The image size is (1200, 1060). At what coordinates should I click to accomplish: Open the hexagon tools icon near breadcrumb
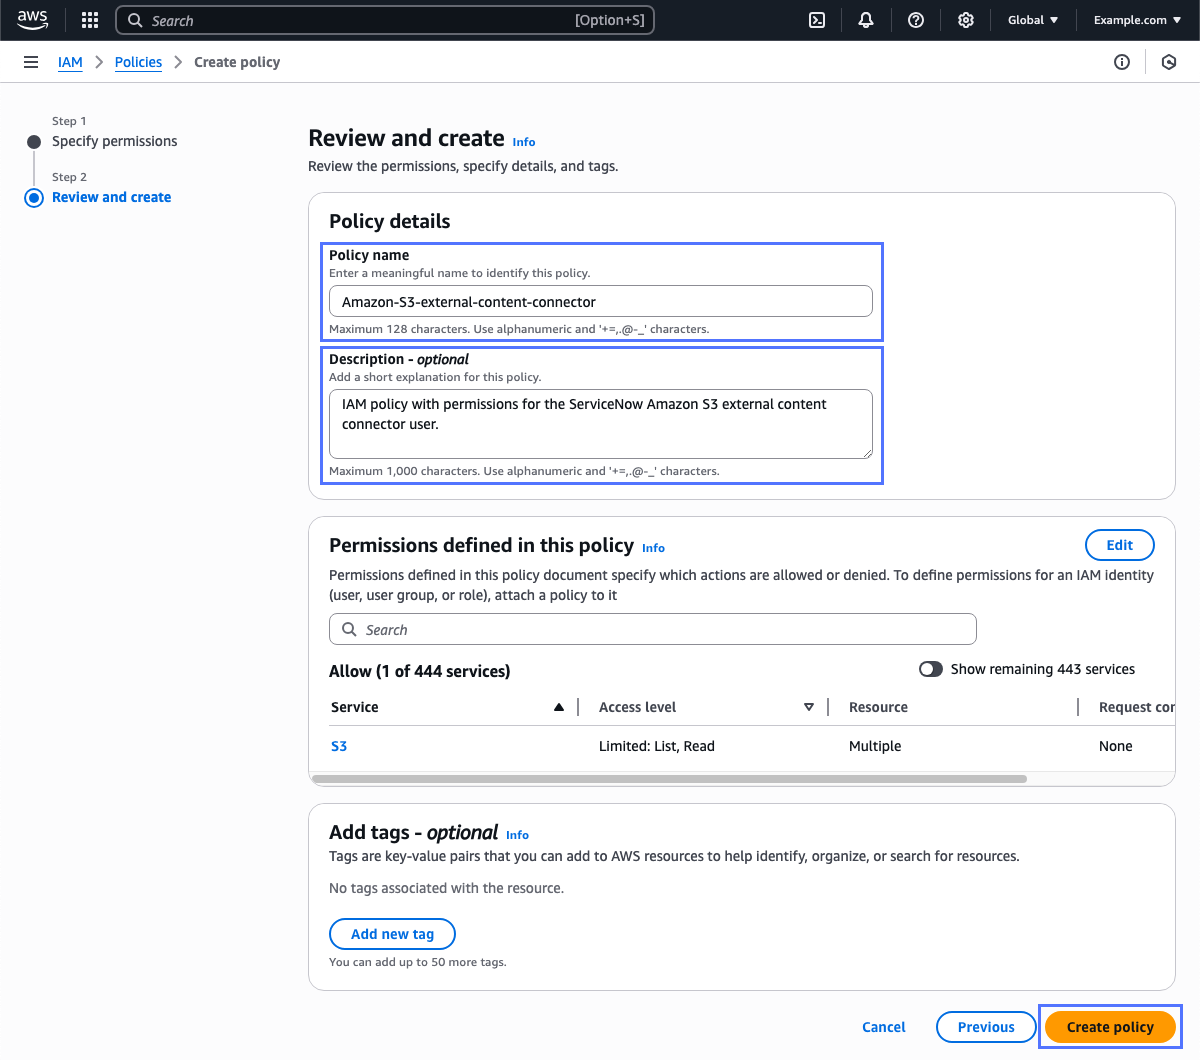coord(1169,62)
